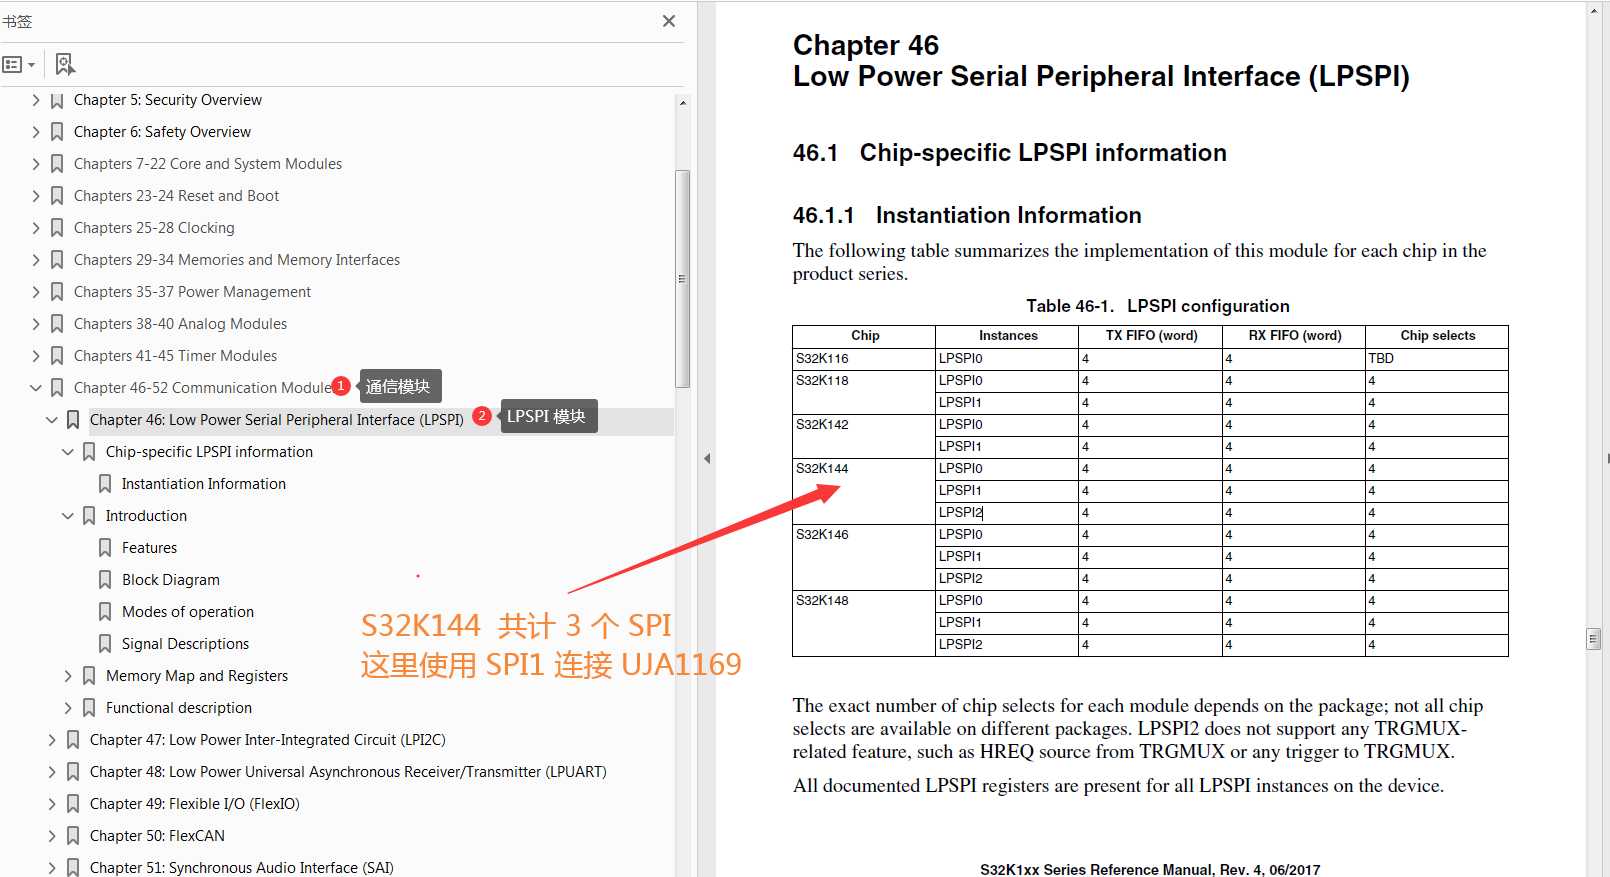Click the find current bookmark icon

tap(65, 65)
